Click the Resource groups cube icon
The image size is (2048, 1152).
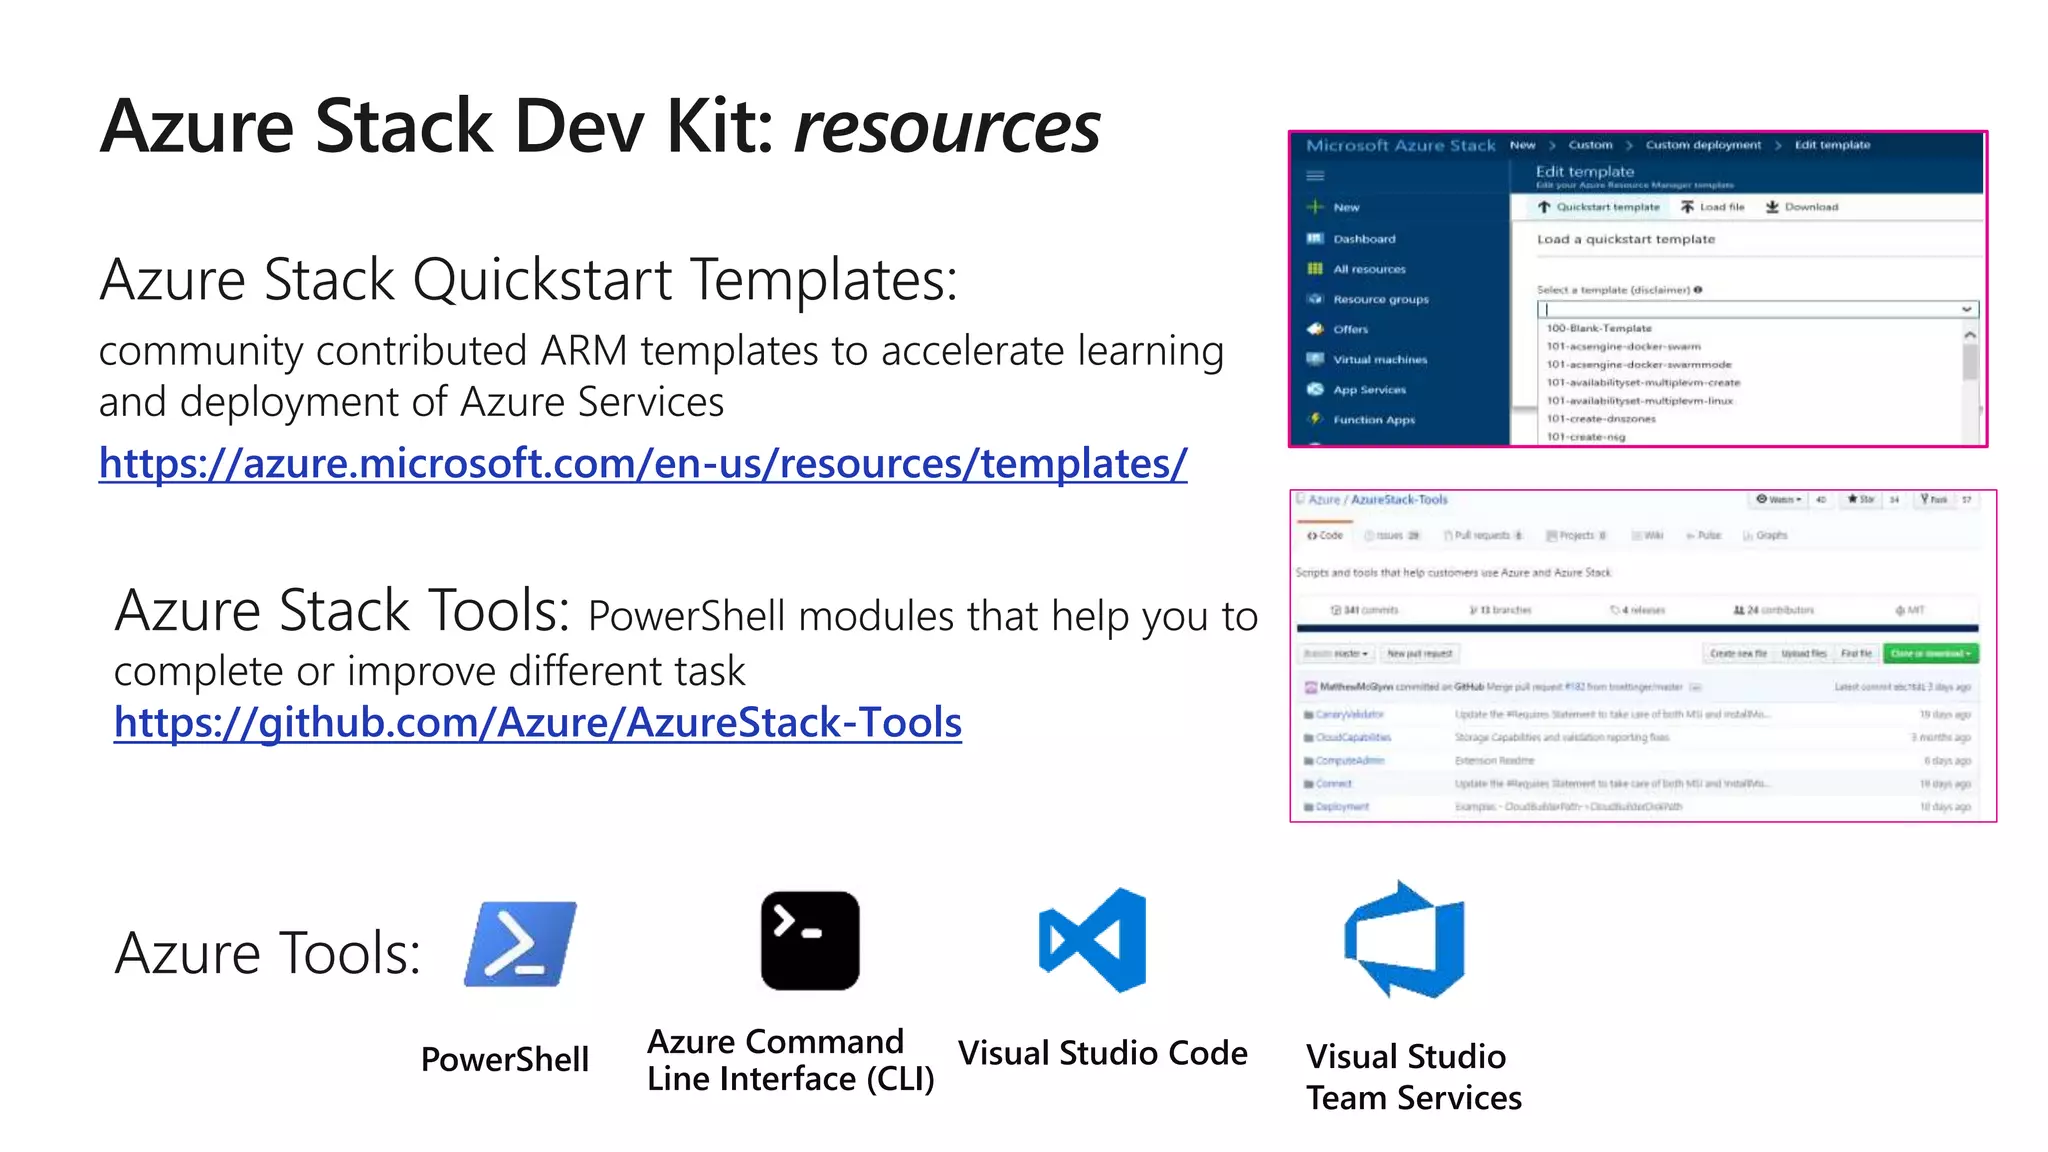(1315, 299)
